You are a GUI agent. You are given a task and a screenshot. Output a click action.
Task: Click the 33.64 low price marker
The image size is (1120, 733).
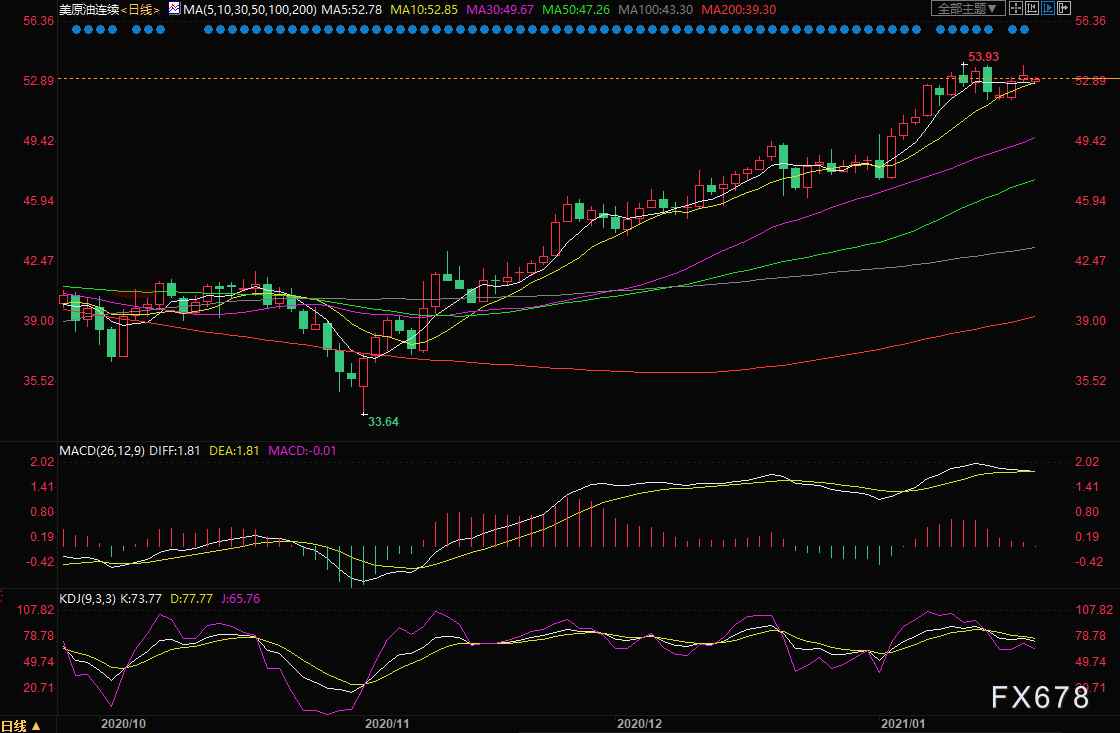tap(383, 422)
